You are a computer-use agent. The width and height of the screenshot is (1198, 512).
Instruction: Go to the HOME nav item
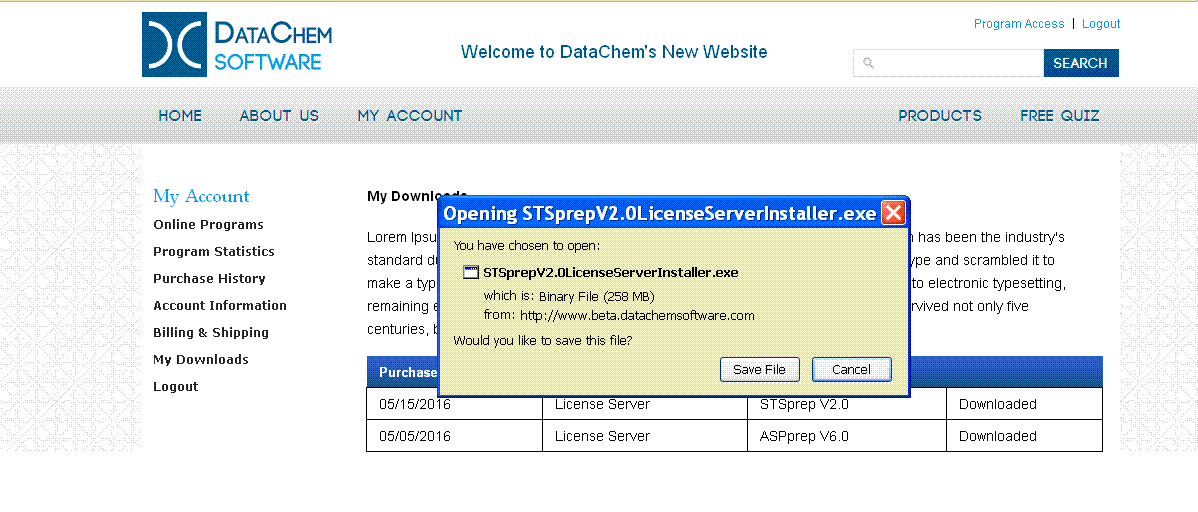pyautogui.click(x=180, y=115)
